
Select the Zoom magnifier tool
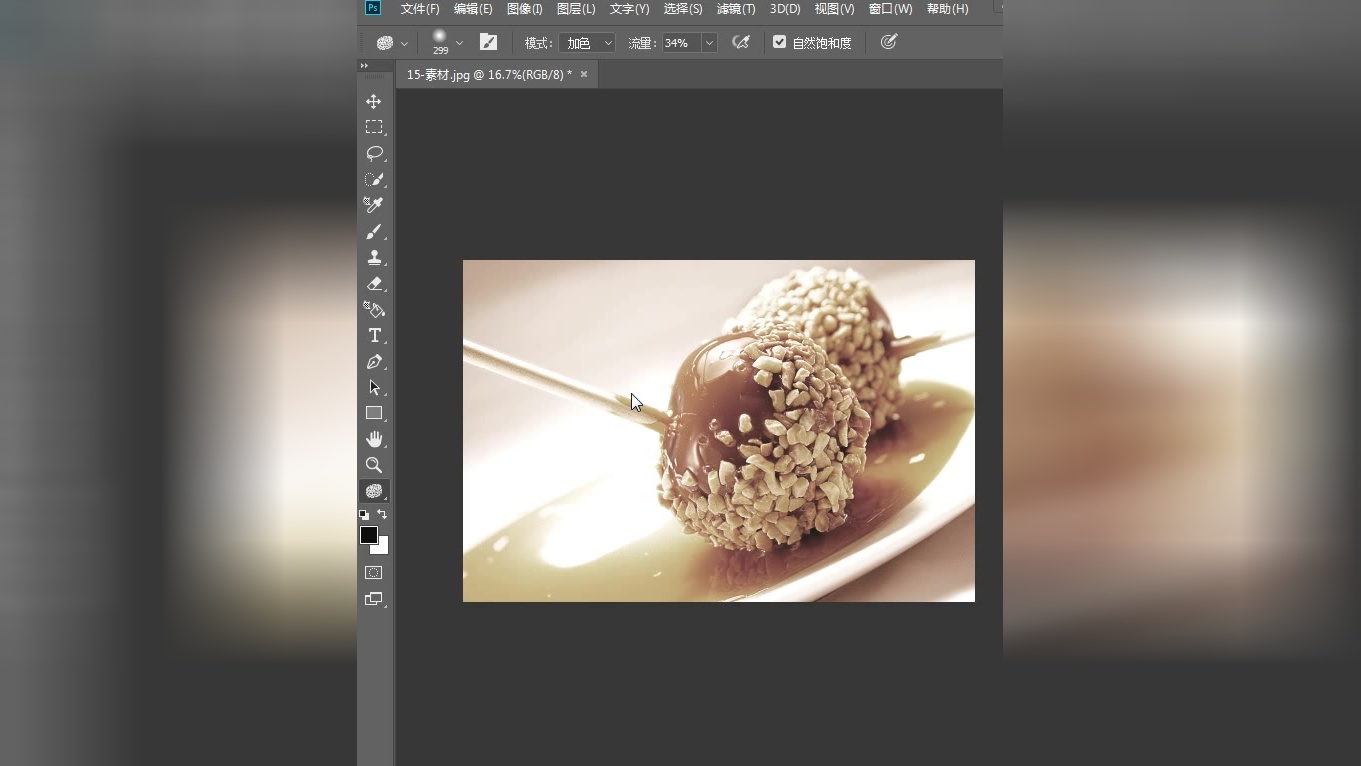coord(374,465)
